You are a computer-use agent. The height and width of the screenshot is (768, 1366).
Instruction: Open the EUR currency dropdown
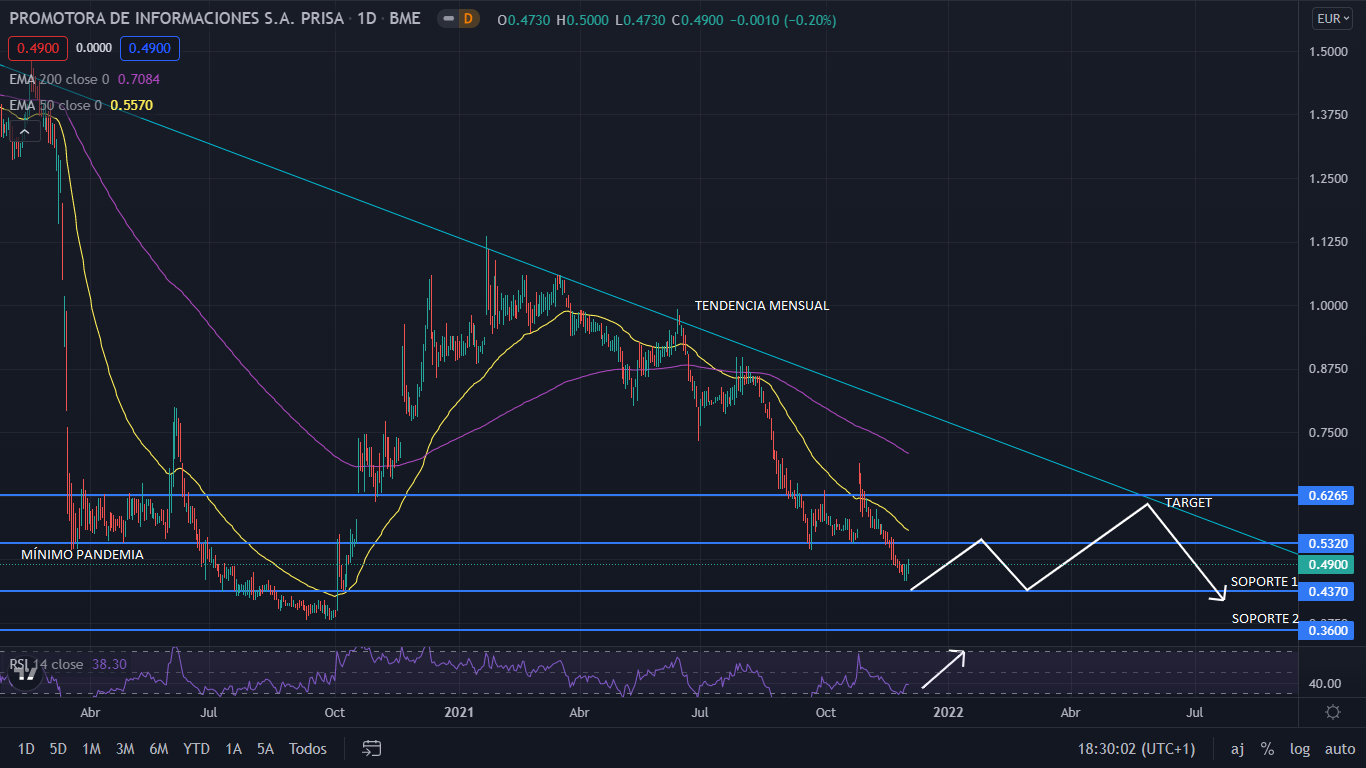coord(1332,18)
